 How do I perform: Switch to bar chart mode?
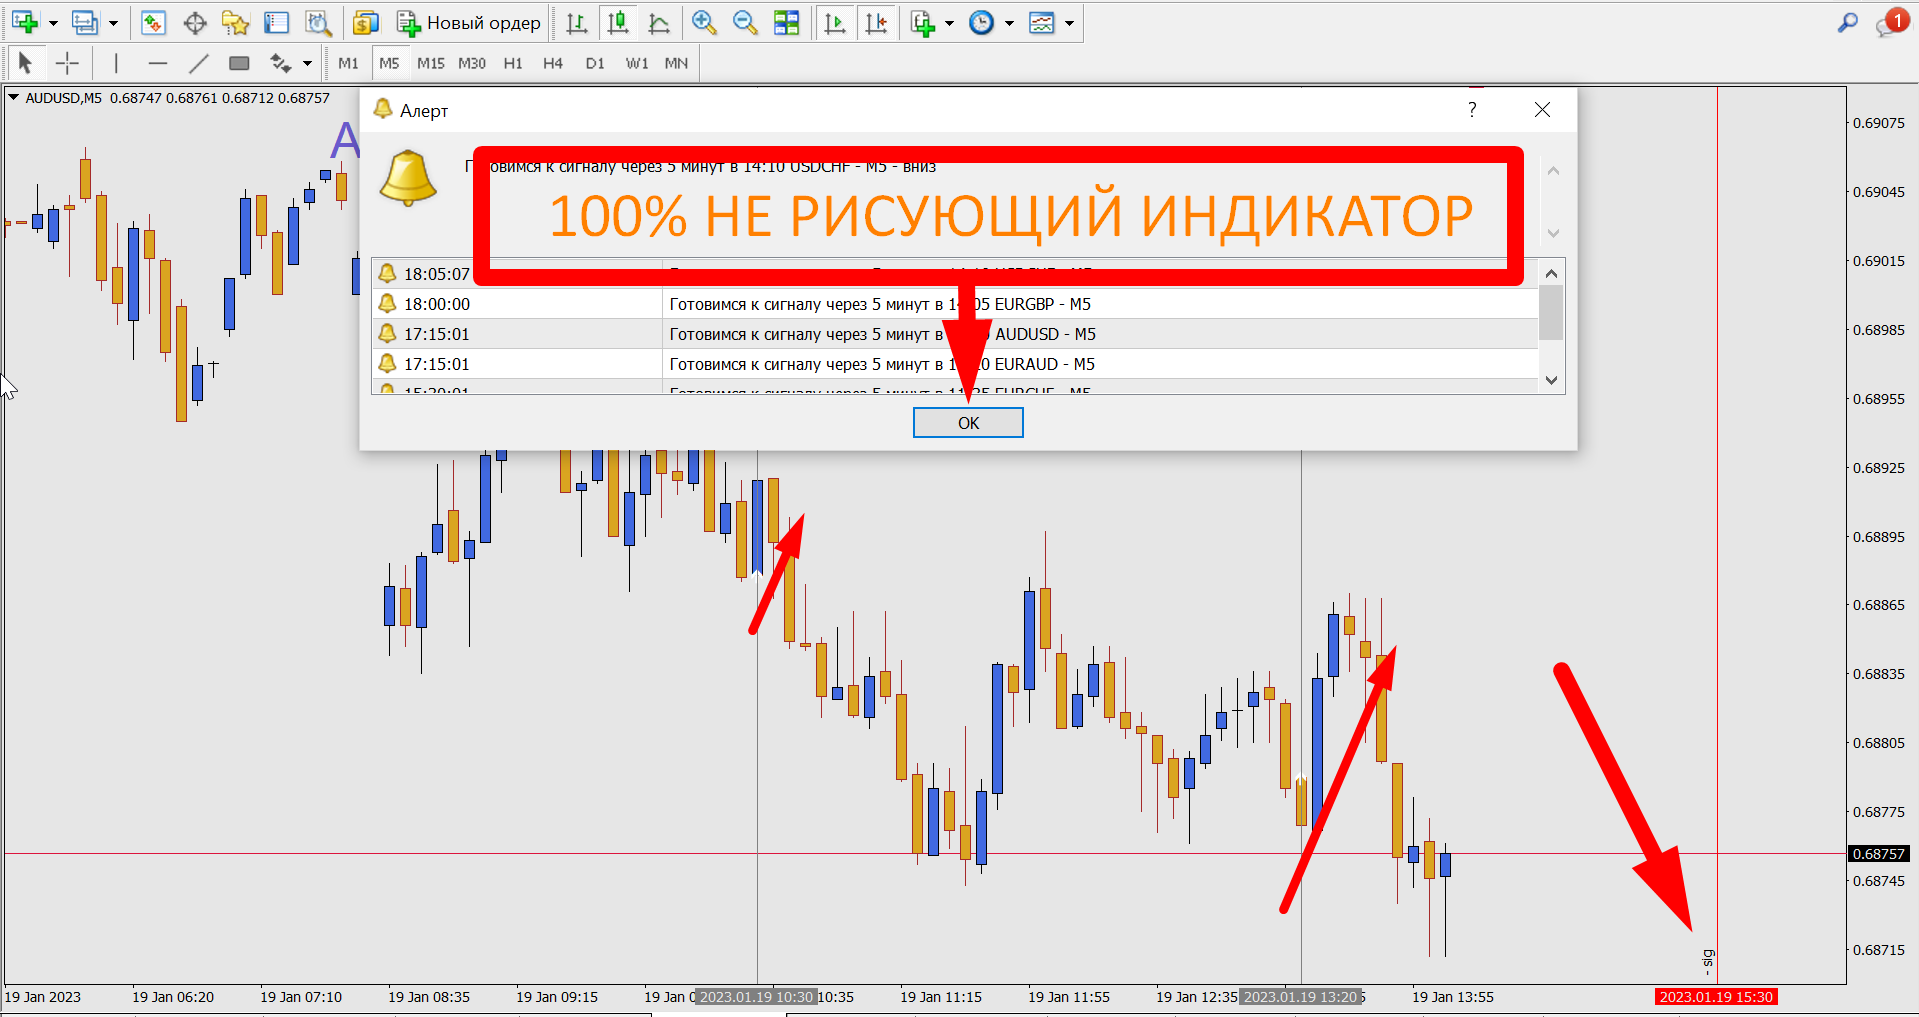[577, 22]
